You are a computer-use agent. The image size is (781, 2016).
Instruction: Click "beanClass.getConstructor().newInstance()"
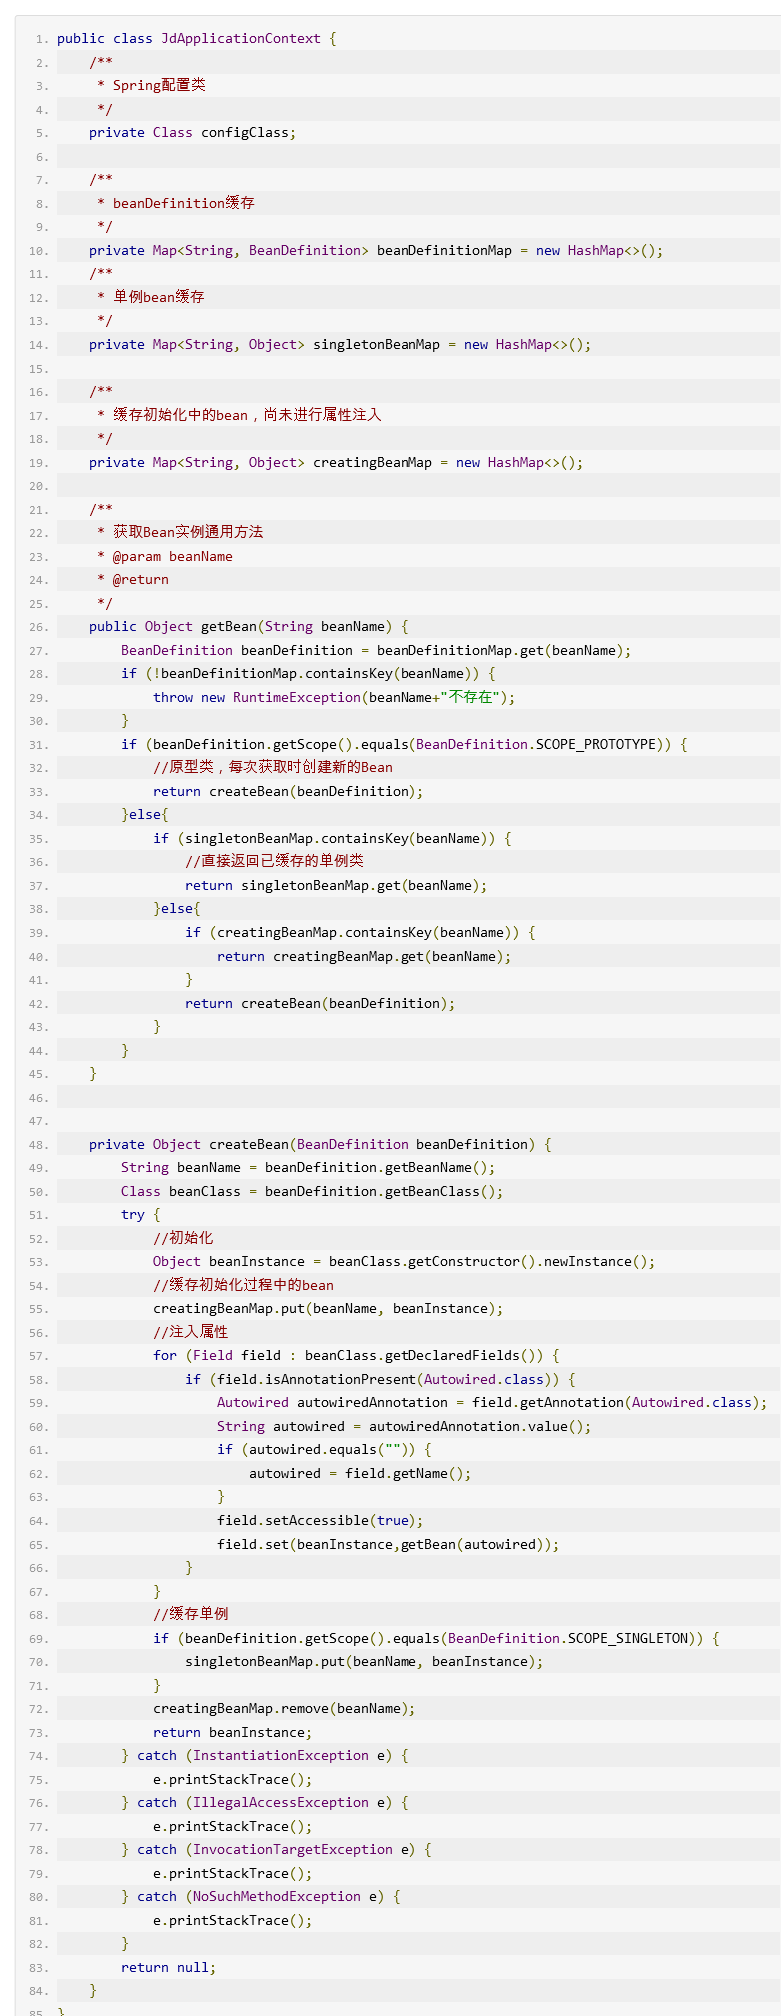[x=488, y=1262]
